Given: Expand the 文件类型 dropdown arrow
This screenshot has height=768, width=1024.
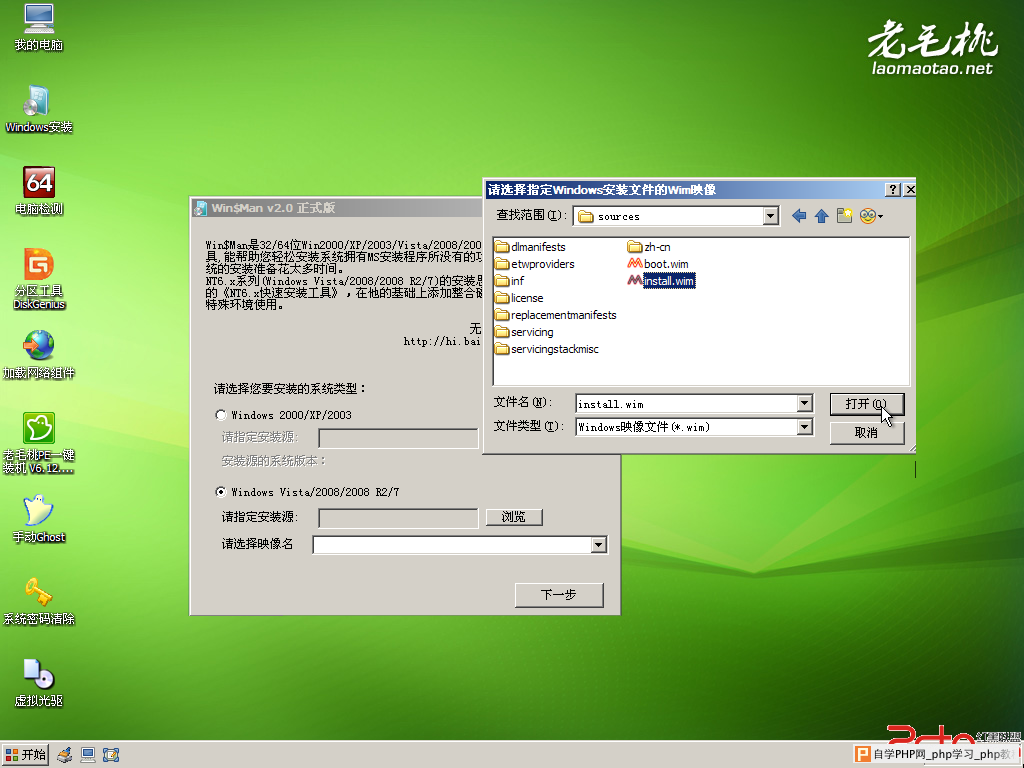Looking at the screenshot, I should point(805,427).
